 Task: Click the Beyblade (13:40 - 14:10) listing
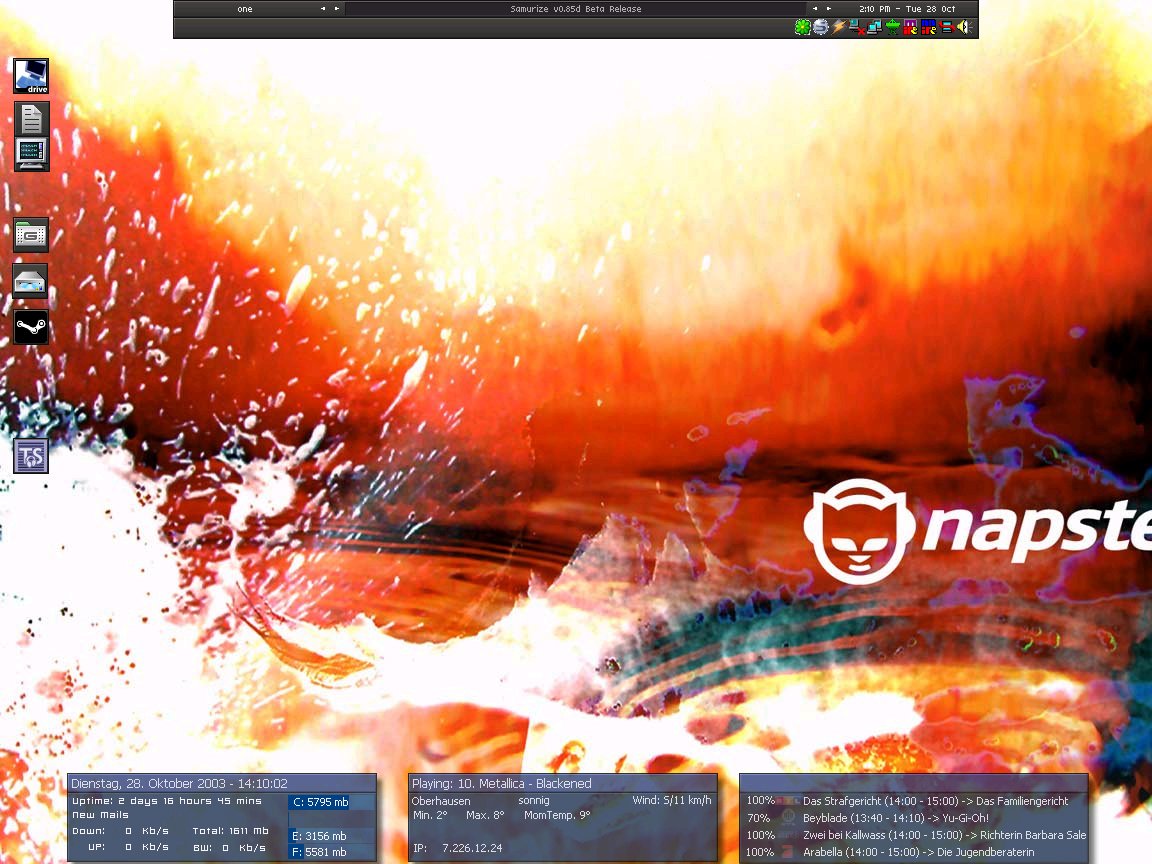[896, 818]
